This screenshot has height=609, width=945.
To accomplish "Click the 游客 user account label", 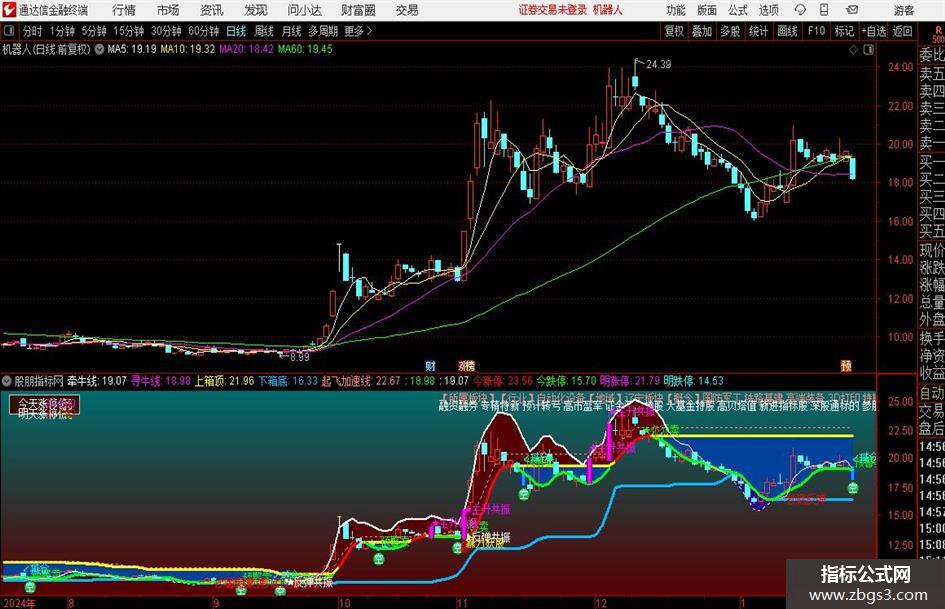I will coord(904,10).
